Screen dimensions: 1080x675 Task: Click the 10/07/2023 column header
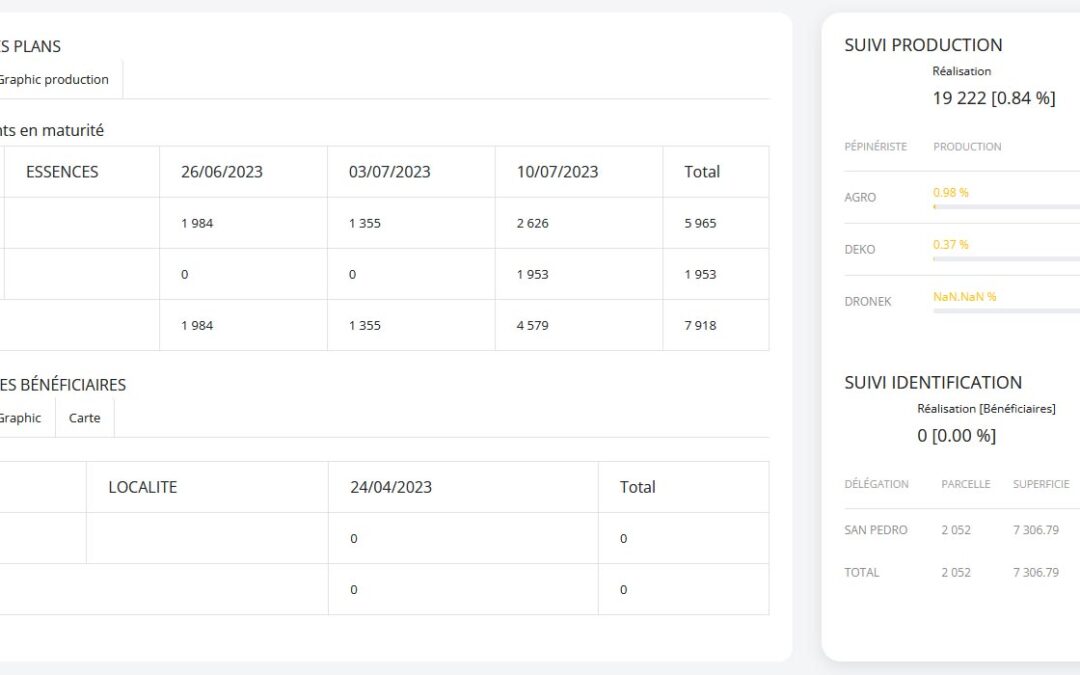coord(558,172)
